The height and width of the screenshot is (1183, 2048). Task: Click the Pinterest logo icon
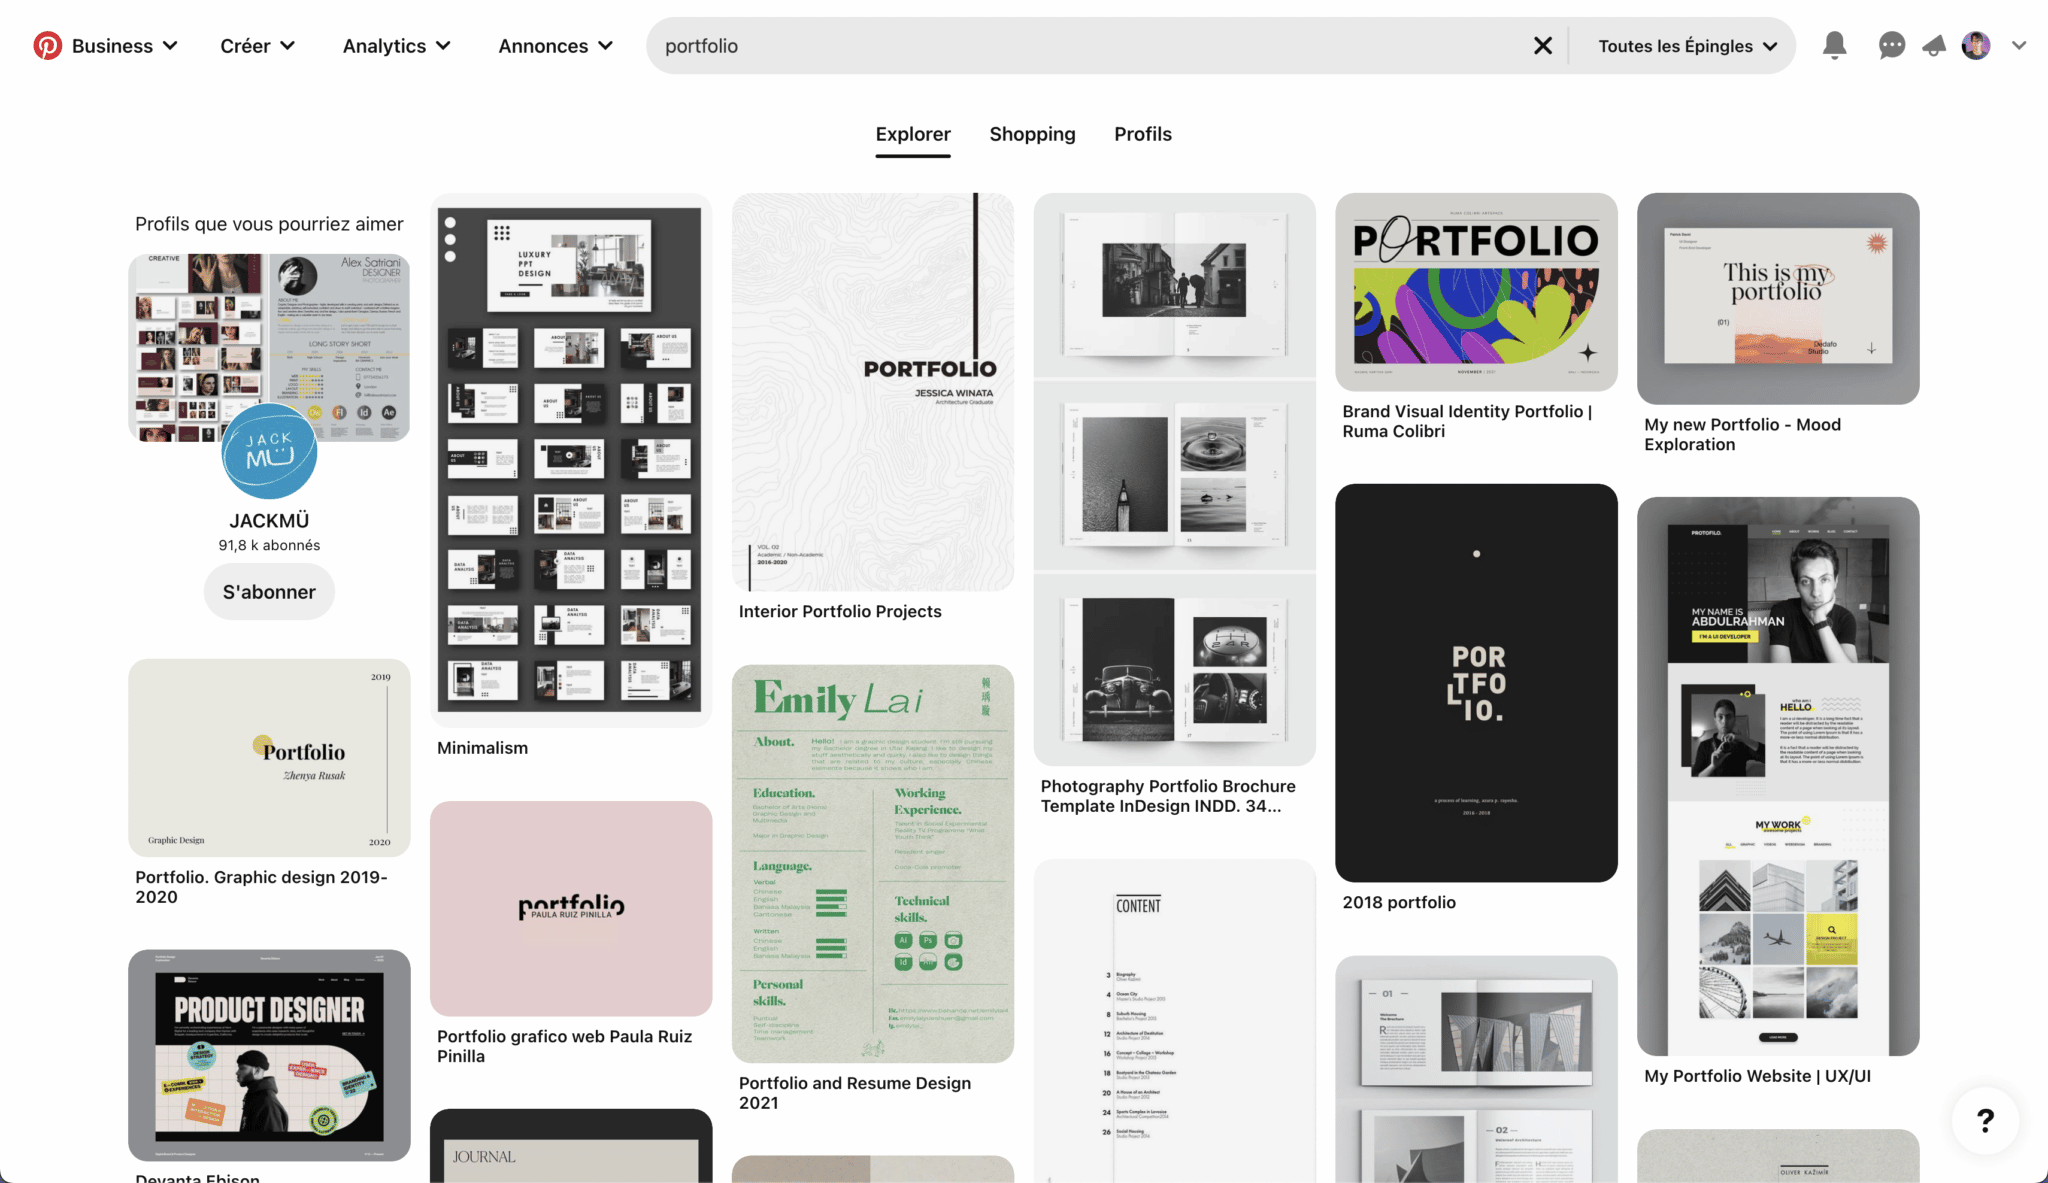coord(47,46)
